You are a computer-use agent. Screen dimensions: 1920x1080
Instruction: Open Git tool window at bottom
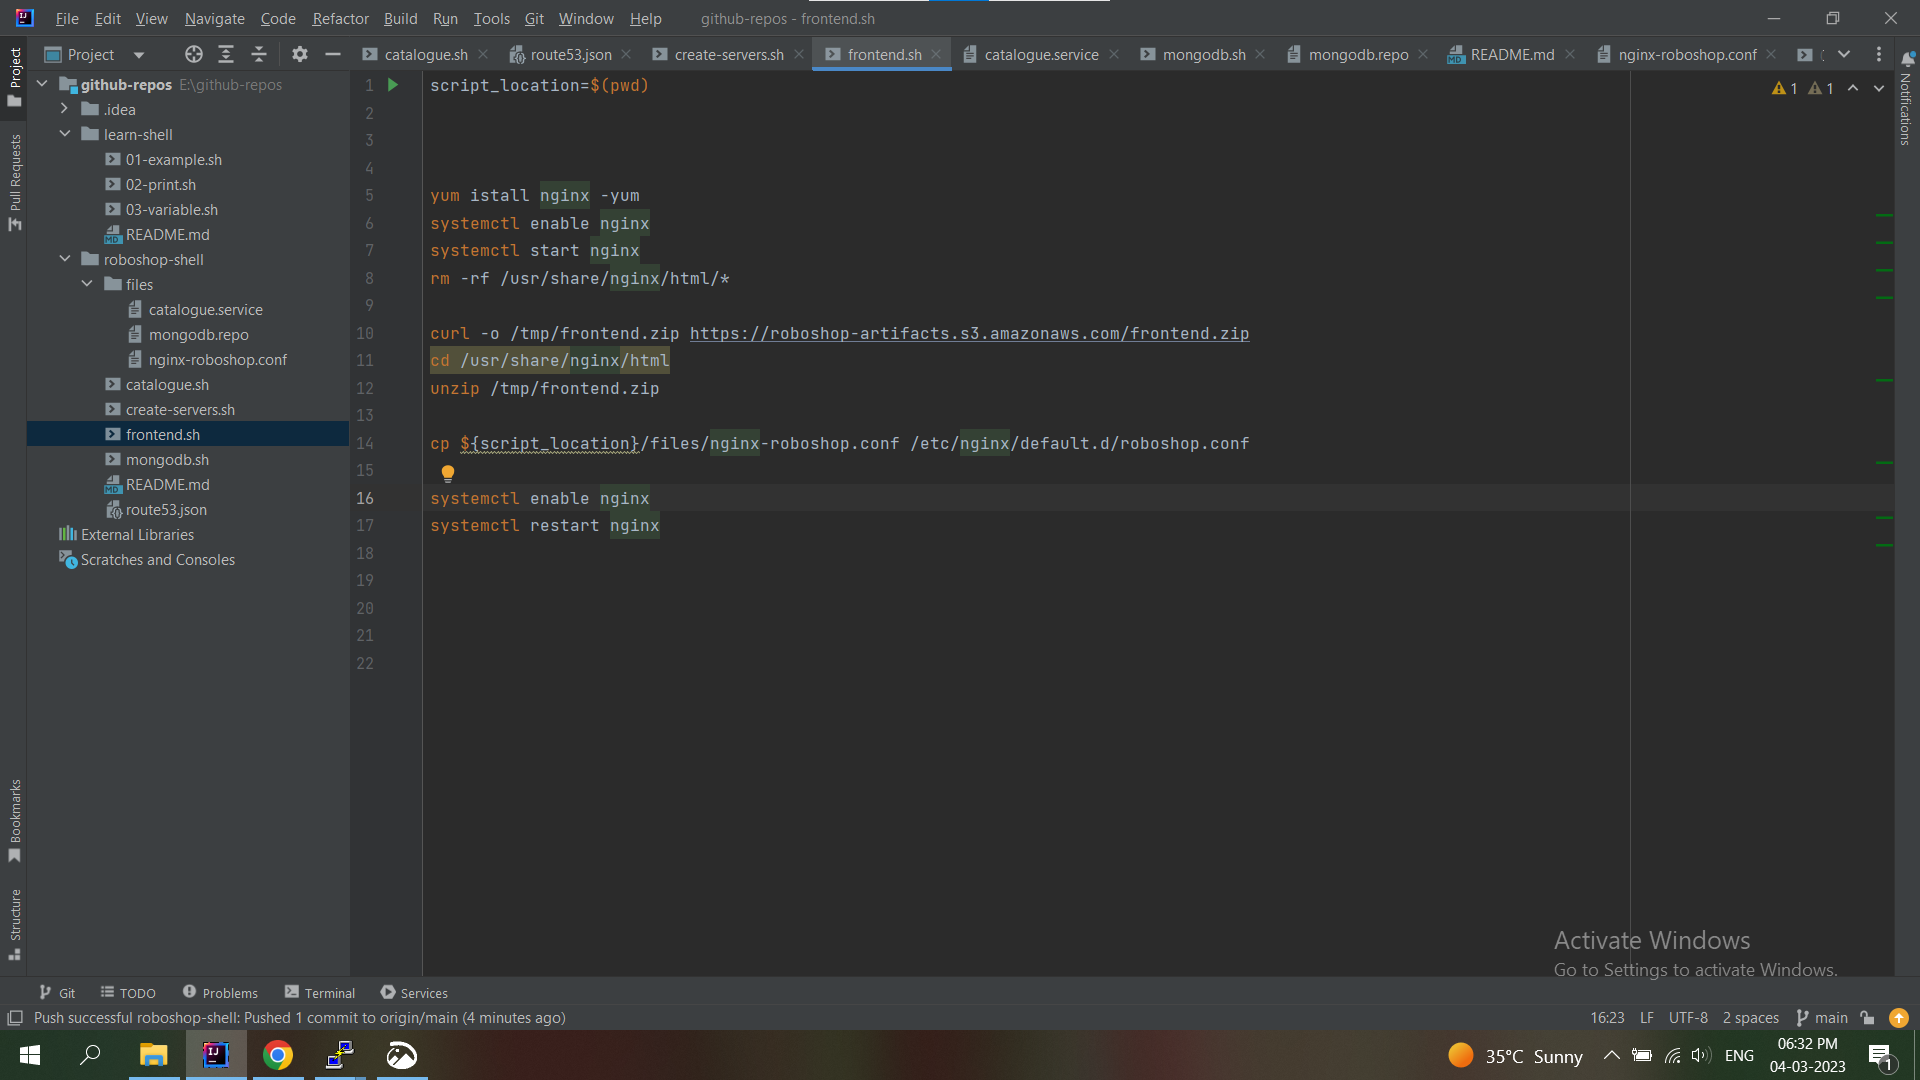pyautogui.click(x=57, y=993)
